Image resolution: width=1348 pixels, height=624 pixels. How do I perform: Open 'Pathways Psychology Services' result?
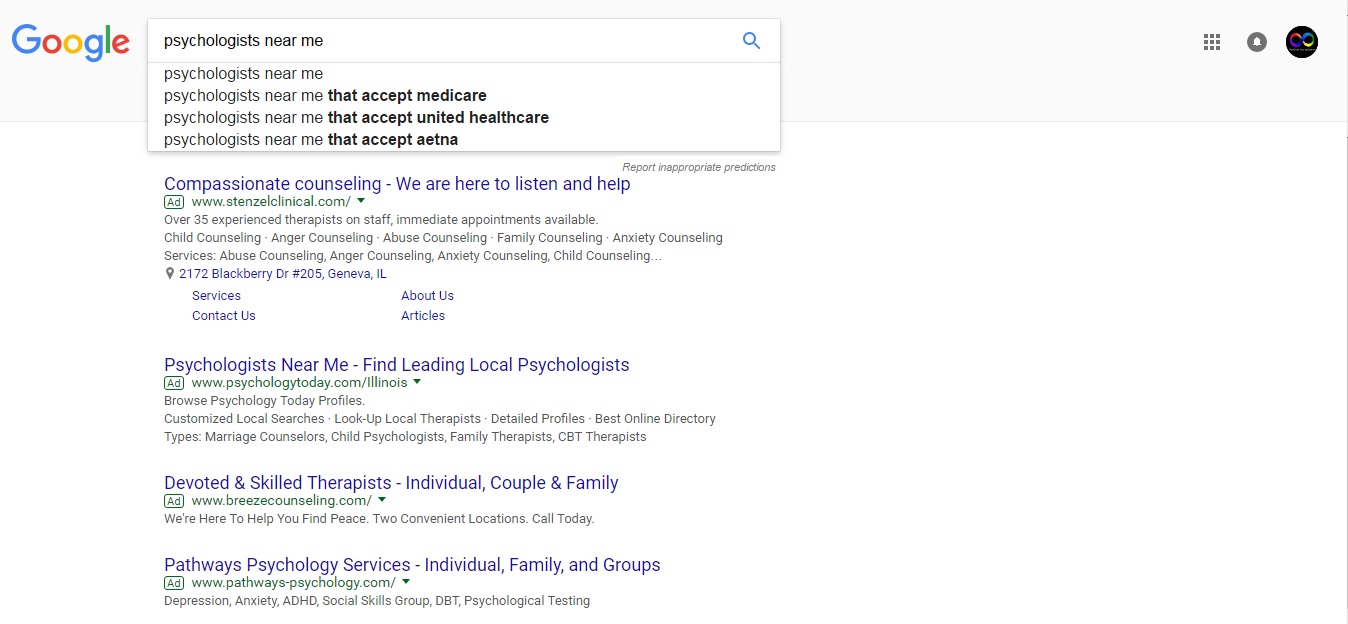pyautogui.click(x=412, y=565)
